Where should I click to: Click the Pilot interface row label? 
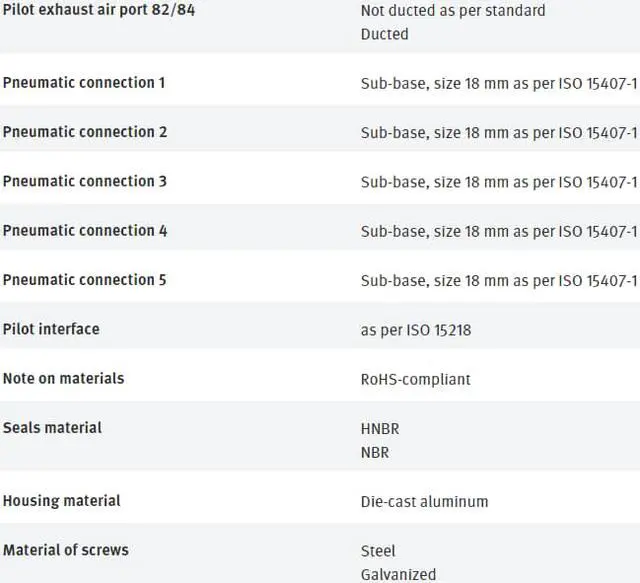point(51,328)
